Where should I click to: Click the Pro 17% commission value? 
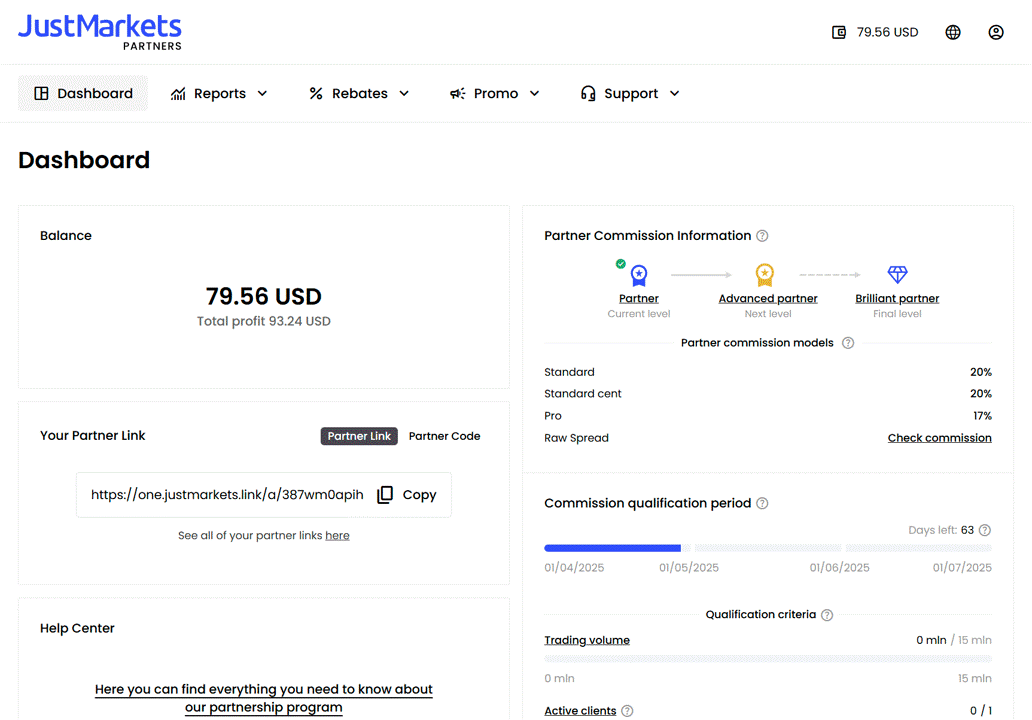tap(982, 416)
